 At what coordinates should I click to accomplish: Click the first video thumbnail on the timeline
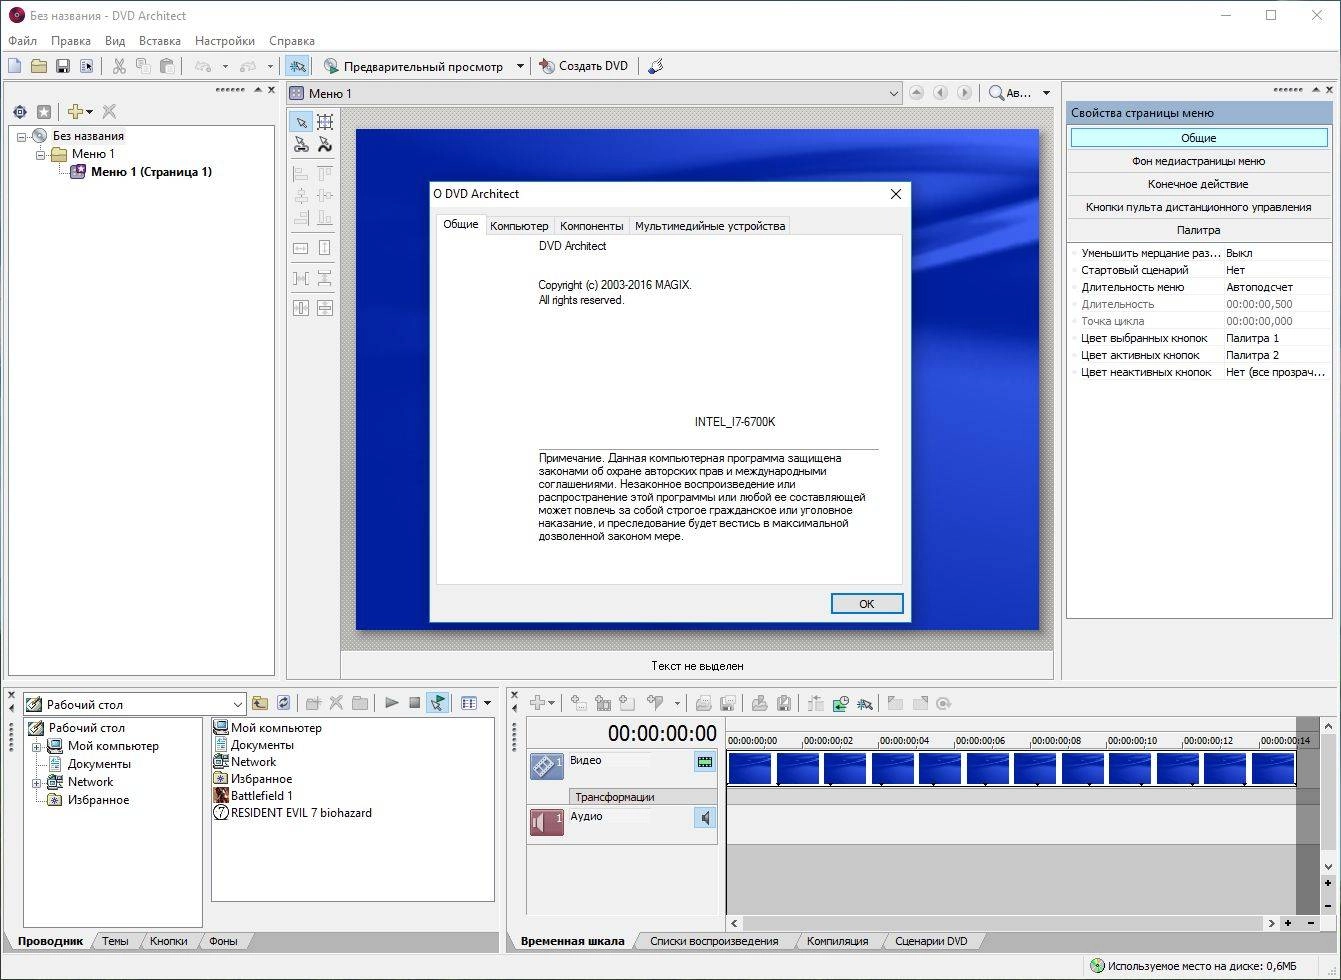750,768
